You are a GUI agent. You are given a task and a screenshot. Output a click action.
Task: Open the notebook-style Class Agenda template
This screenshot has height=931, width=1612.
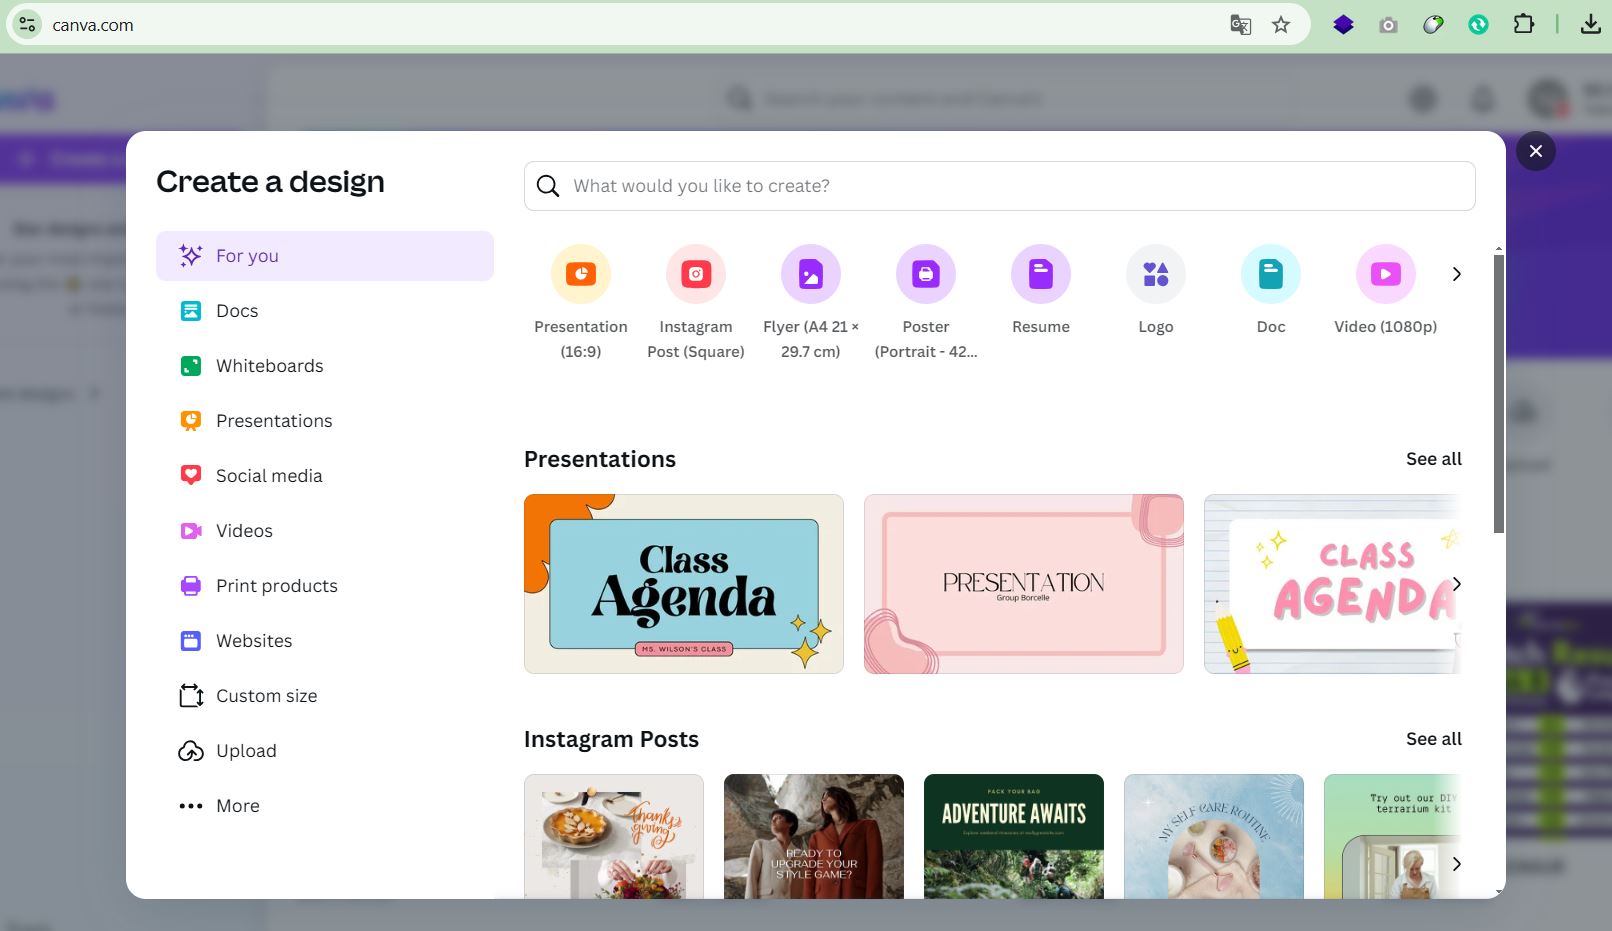(1332, 584)
